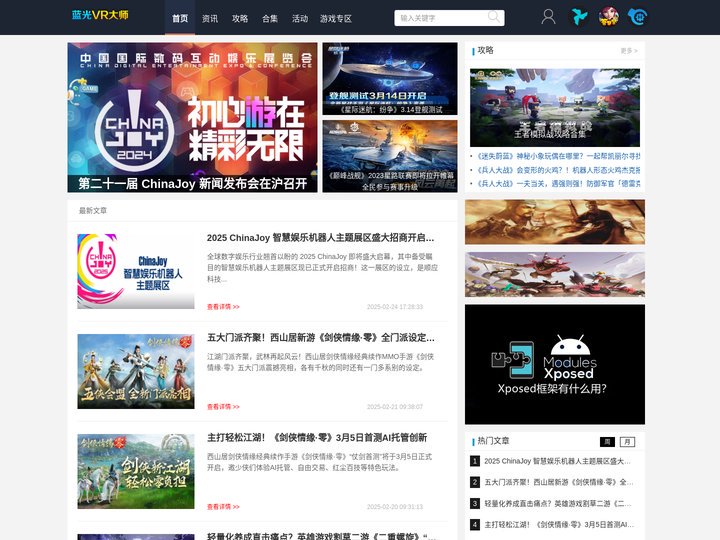Click the 攻略 panel heading
Image resolution: width=720 pixels, height=540 pixels.
click(x=485, y=50)
